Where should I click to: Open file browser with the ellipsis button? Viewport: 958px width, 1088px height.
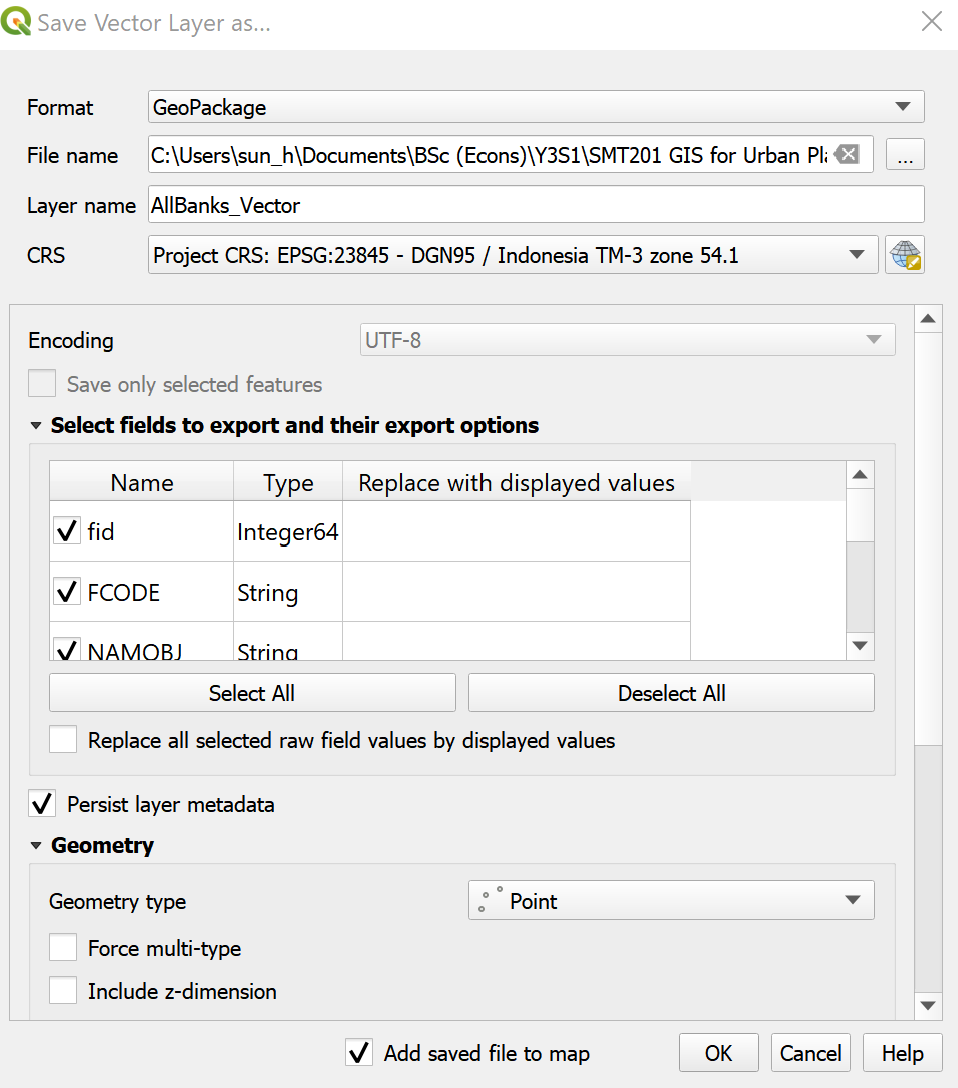click(x=905, y=155)
